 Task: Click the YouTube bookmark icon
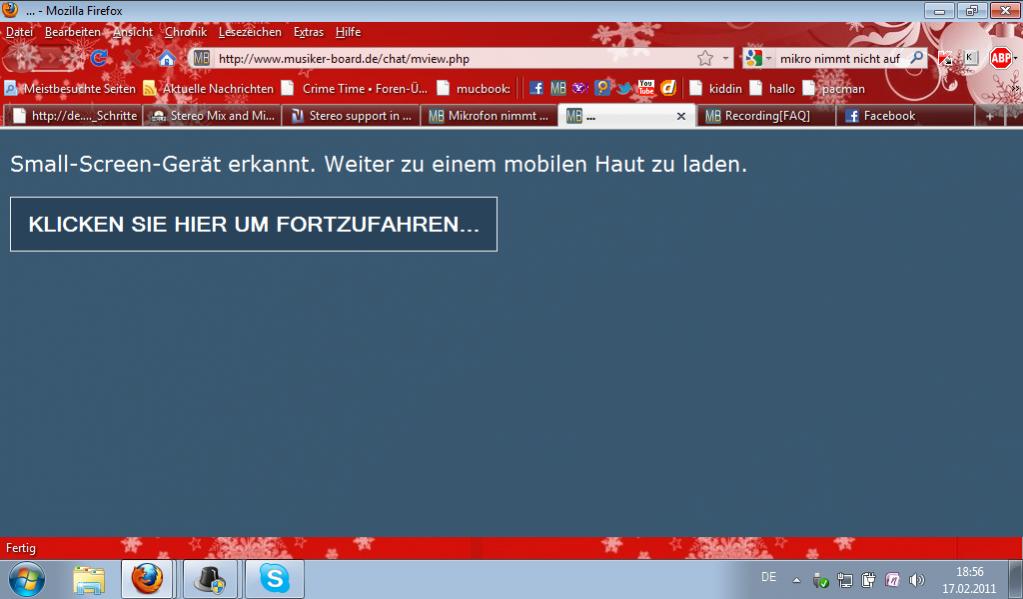coord(646,88)
